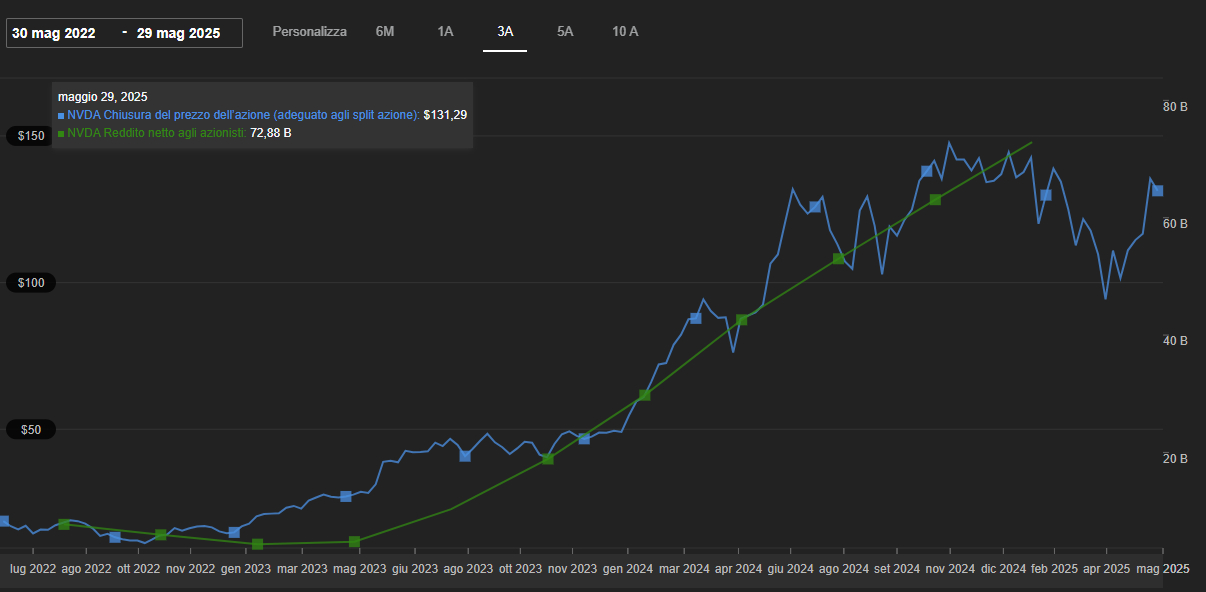Screen dimensions: 1206x592
Task: Click the green net income marker at mag 2023
Action: pyautogui.click(x=355, y=542)
